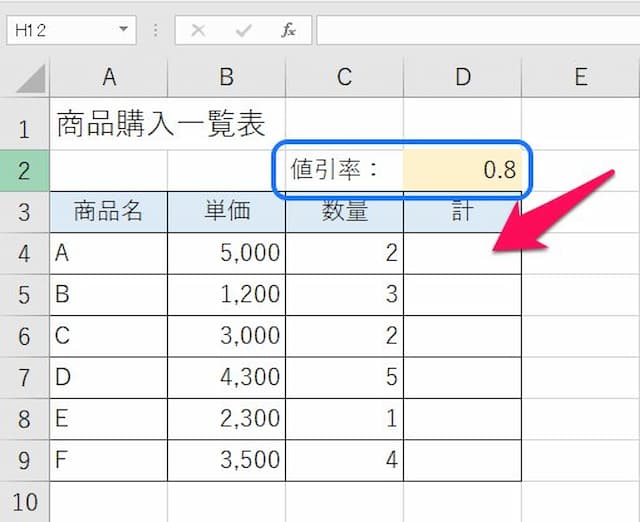Click inside the formula bar input area
640x522 pixels.
pyautogui.click(x=478, y=30)
